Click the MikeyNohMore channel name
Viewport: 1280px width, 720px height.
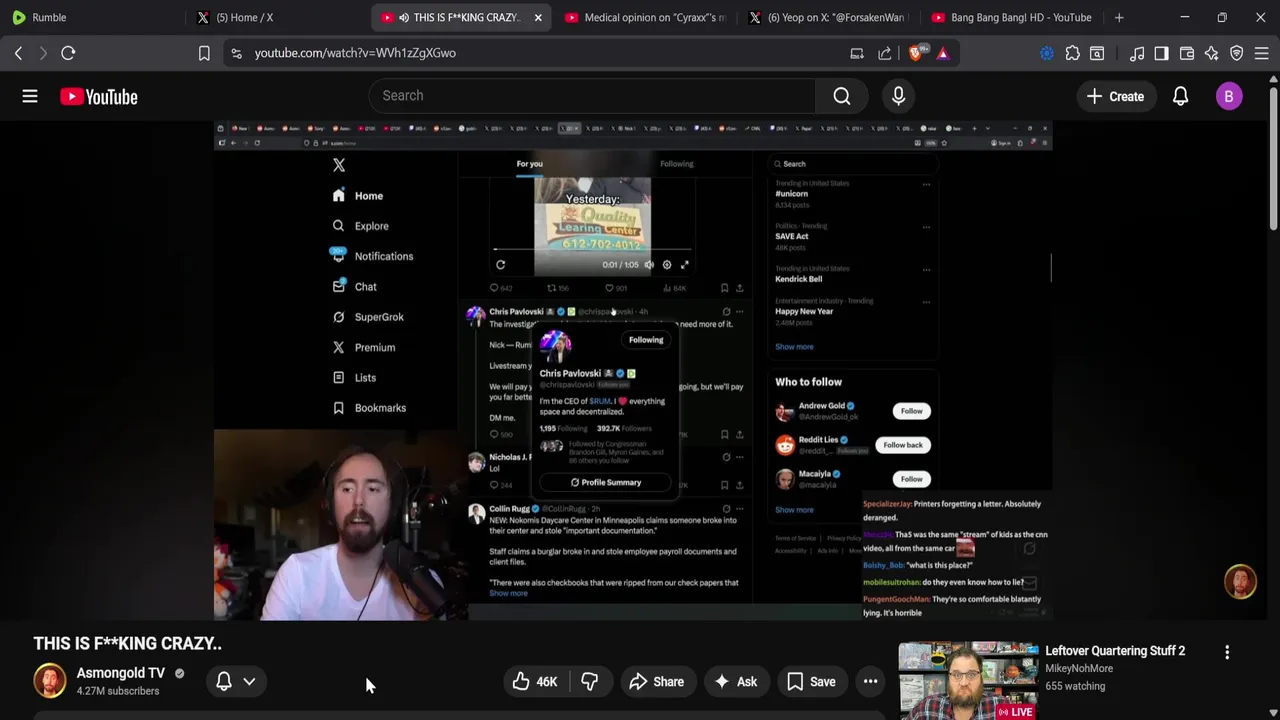click(1079, 668)
